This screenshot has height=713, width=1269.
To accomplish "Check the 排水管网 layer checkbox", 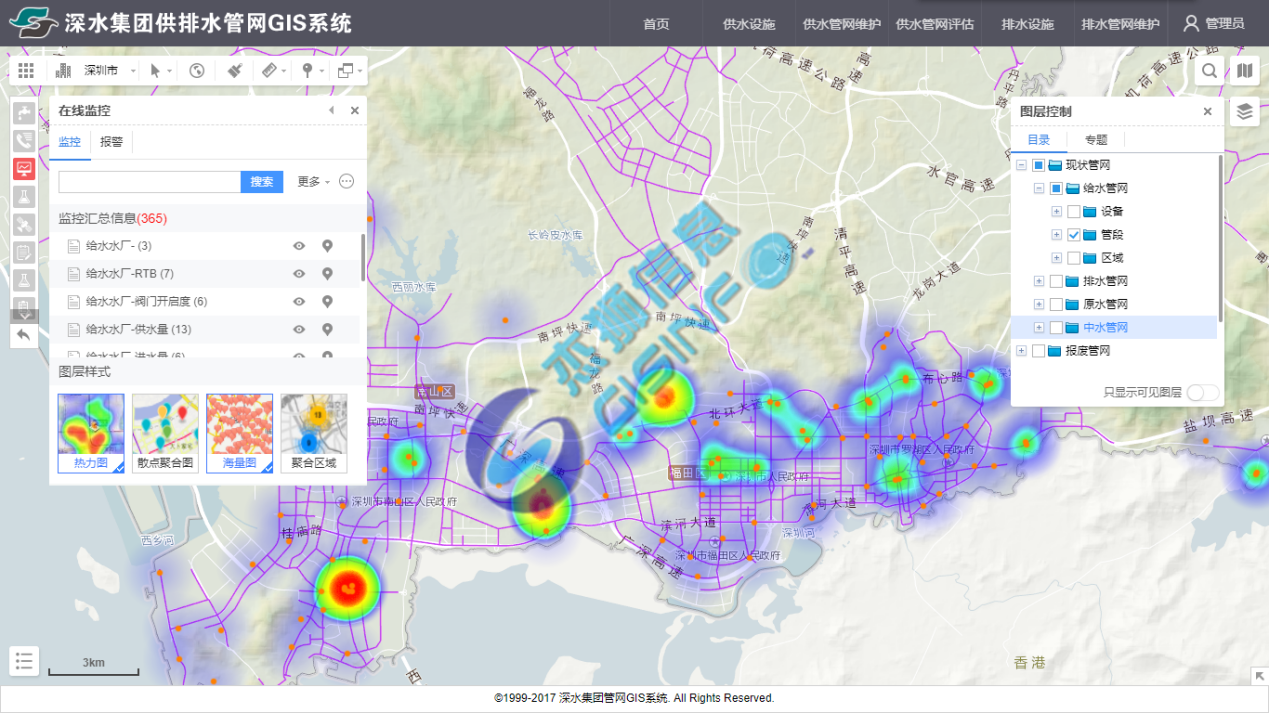I will (x=1056, y=281).
